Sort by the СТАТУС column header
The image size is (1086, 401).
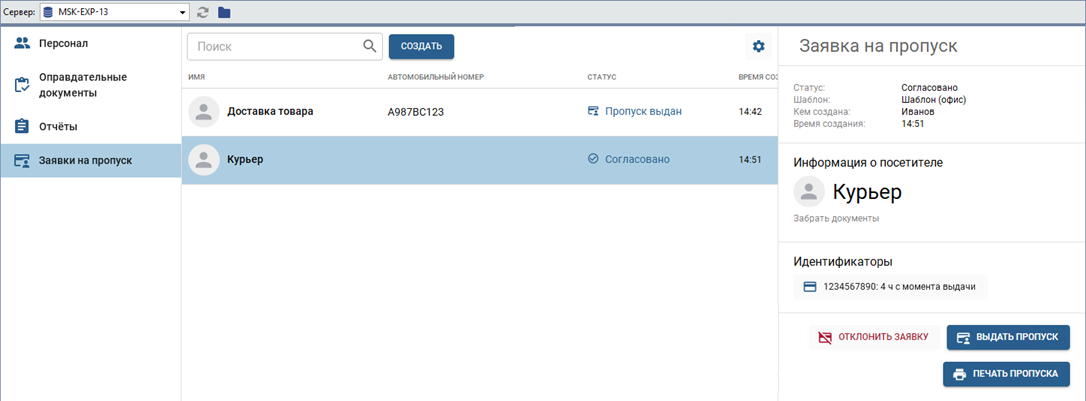[x=602, y=77]
